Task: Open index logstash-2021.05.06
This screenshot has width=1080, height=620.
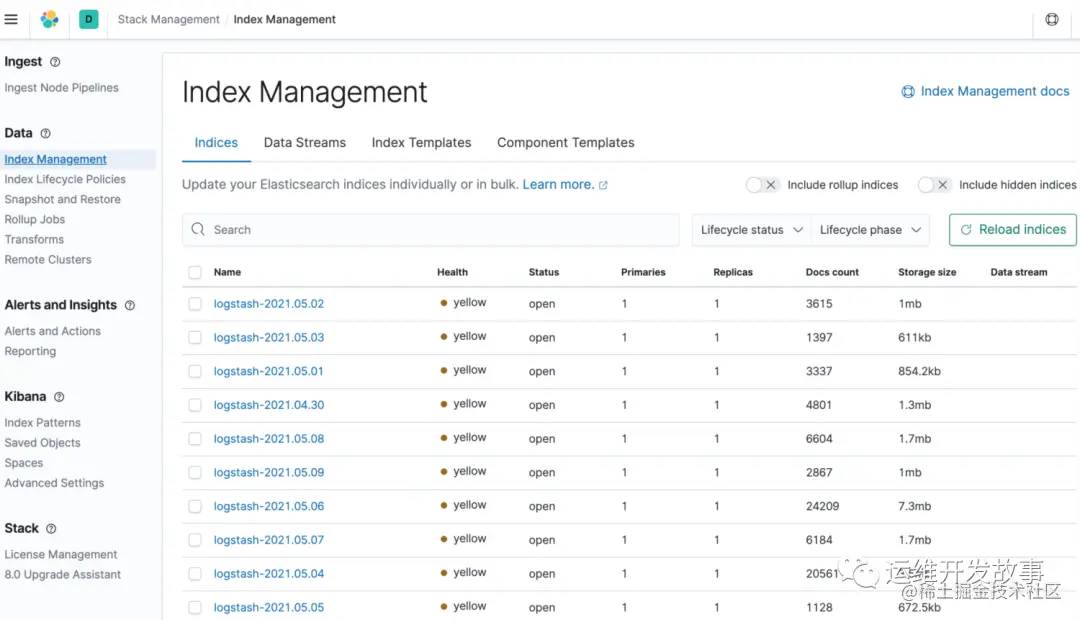Action: [x=269, y=506]
